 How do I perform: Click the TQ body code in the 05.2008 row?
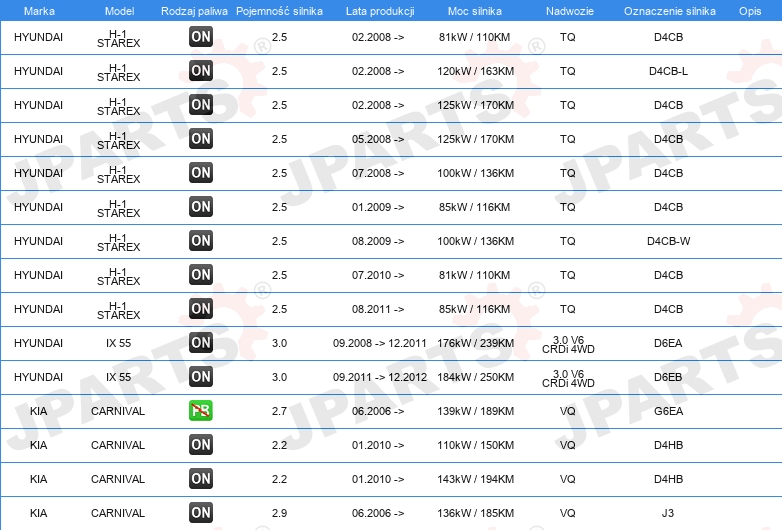pyautogui.click(x=568, y=139)
